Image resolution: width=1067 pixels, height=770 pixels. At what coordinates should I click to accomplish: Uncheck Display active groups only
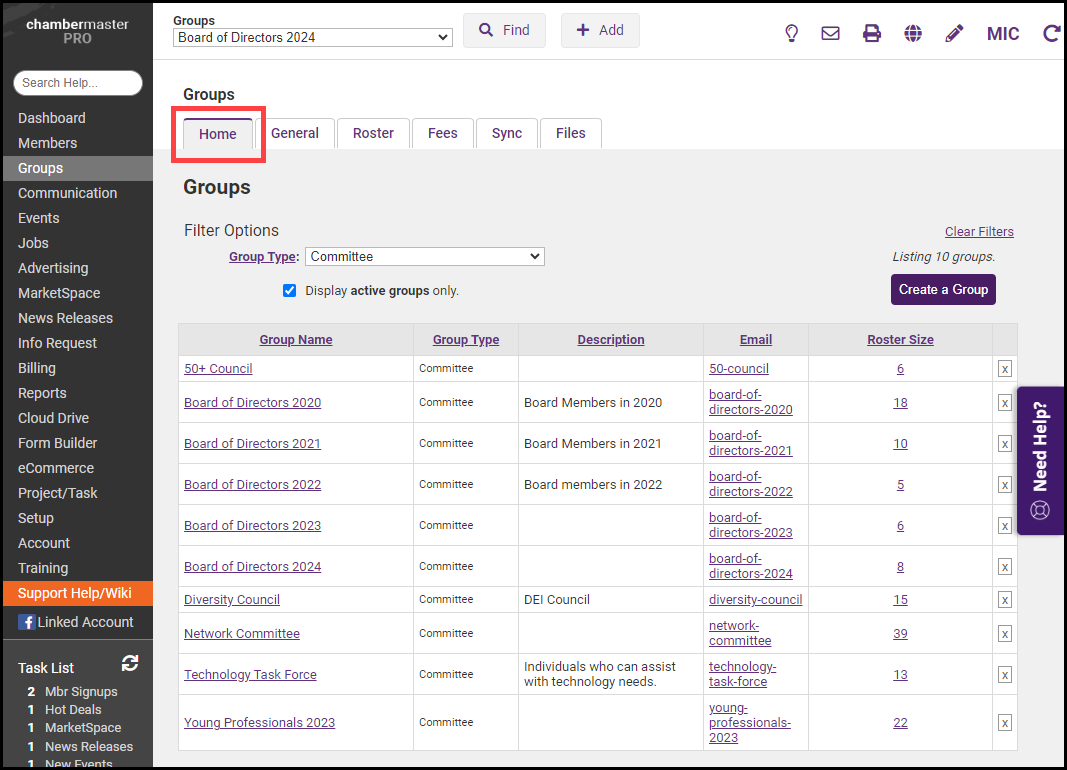click(x=290, y=291)
